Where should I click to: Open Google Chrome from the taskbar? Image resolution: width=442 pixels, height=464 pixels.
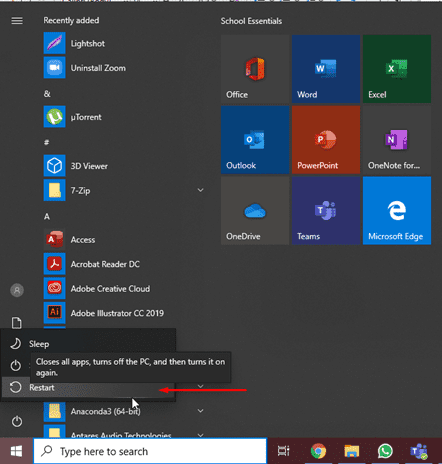pyautogui.click(x=318, y=451)
